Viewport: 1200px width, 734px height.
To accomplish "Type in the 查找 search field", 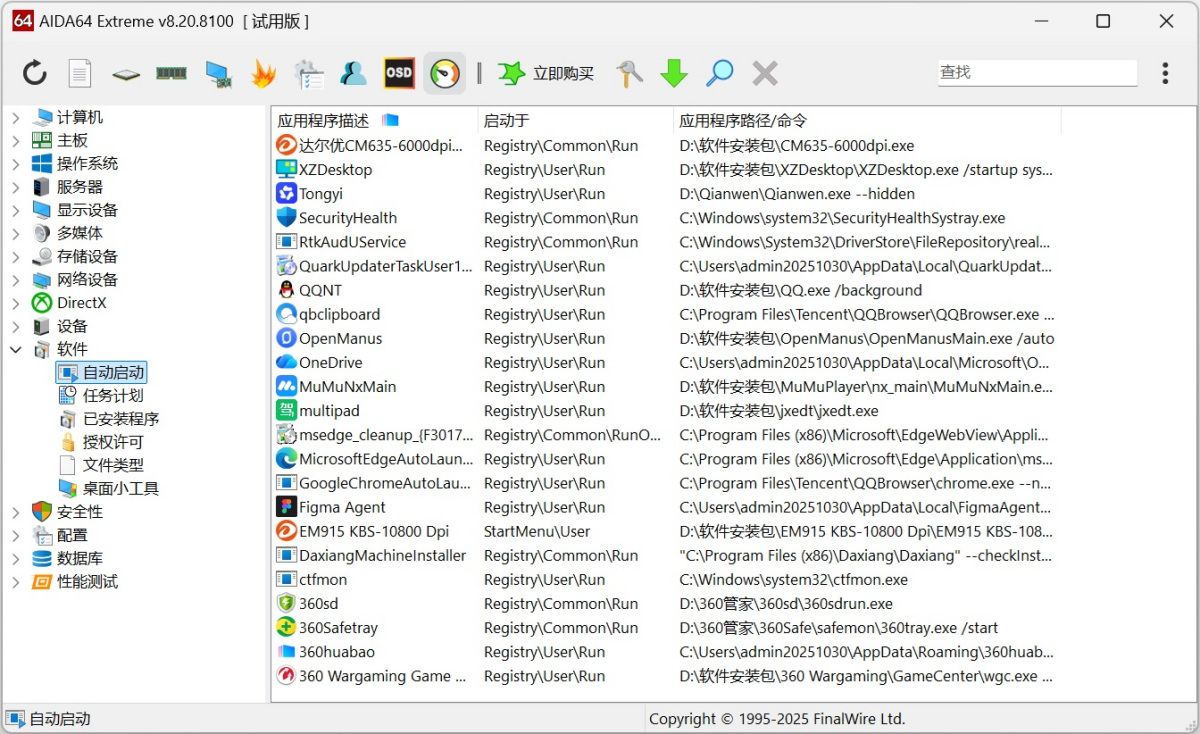I will click(x=1036, y=72).
